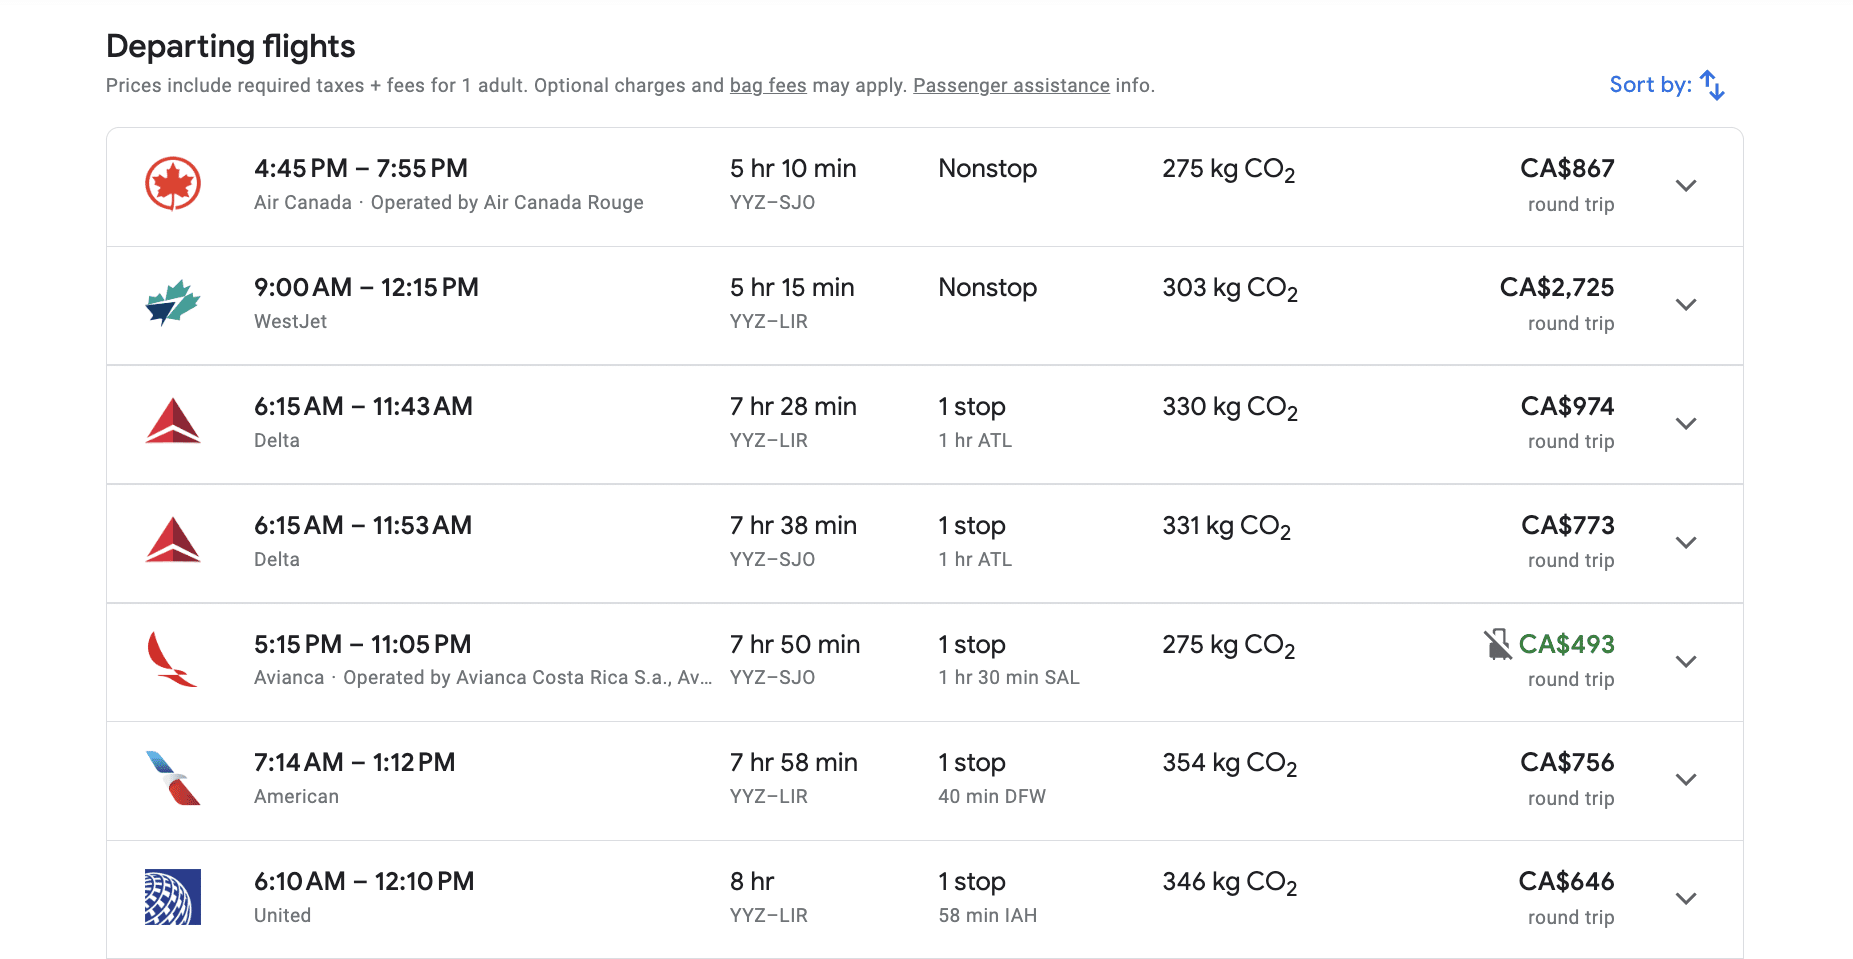This screenshot has height=959, width=1853.
Task: Open the Passenger assistance link
Action: coord(1011,86)
